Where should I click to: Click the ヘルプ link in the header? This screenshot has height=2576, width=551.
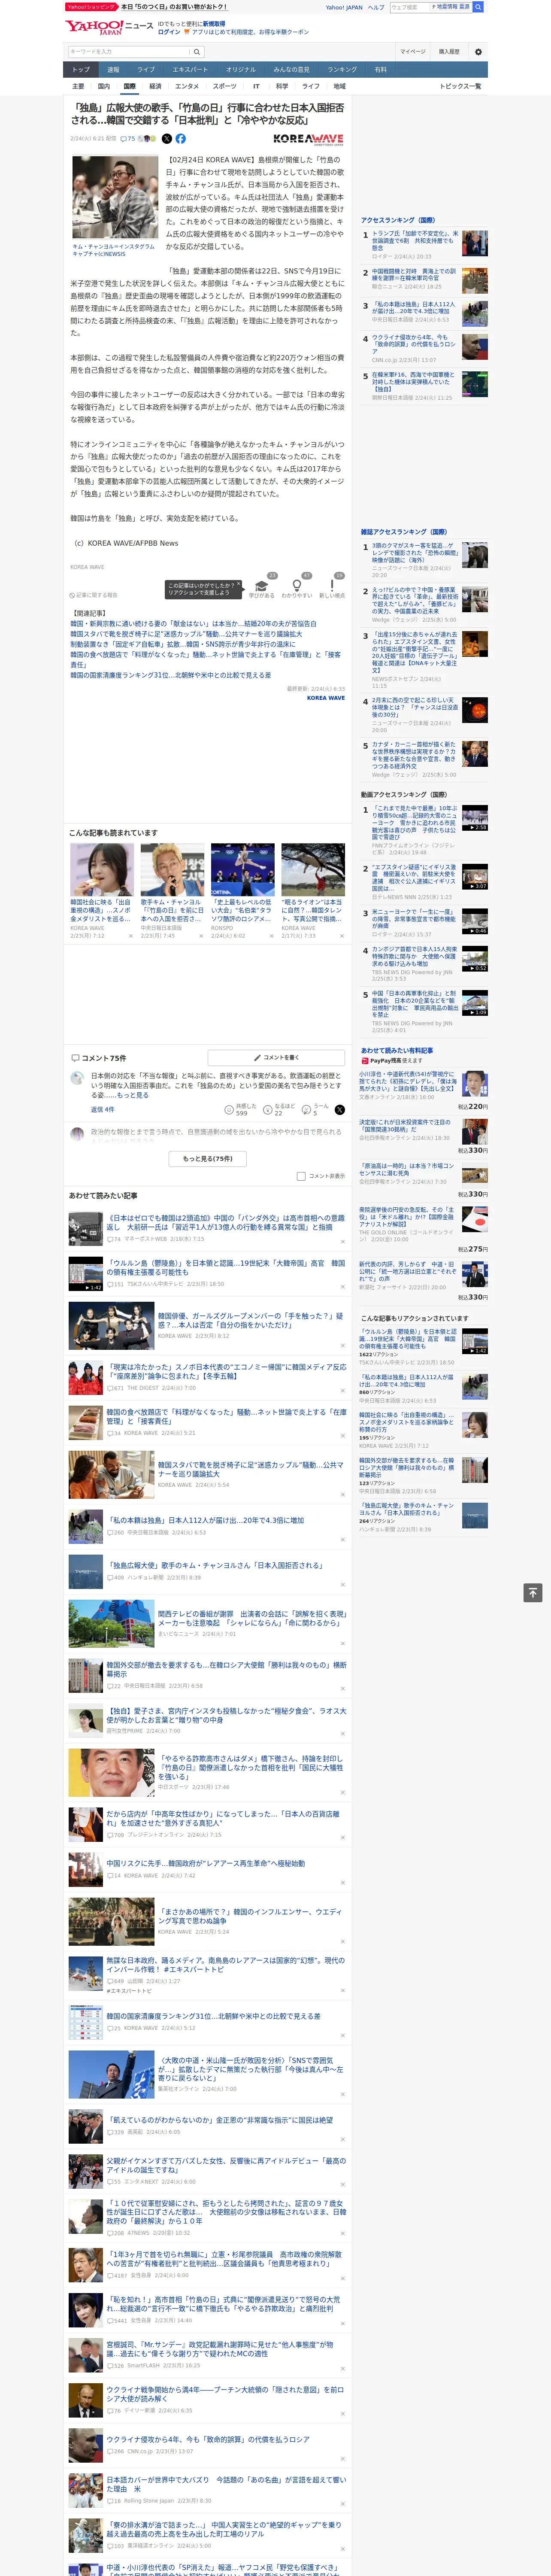376,7
